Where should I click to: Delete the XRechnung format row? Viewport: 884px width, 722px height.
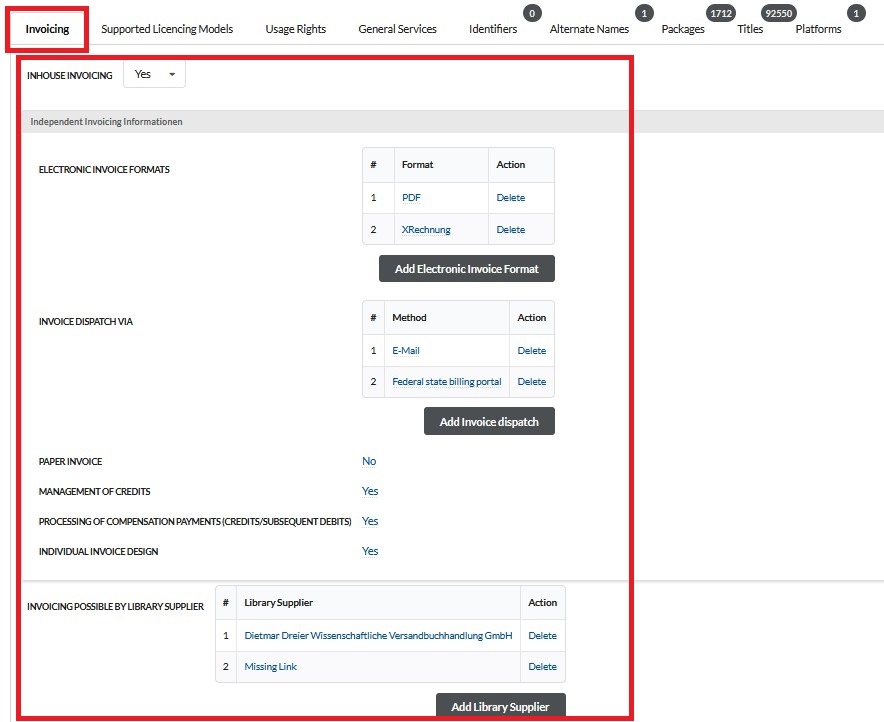pyautogui.click(x=510, y=230)
